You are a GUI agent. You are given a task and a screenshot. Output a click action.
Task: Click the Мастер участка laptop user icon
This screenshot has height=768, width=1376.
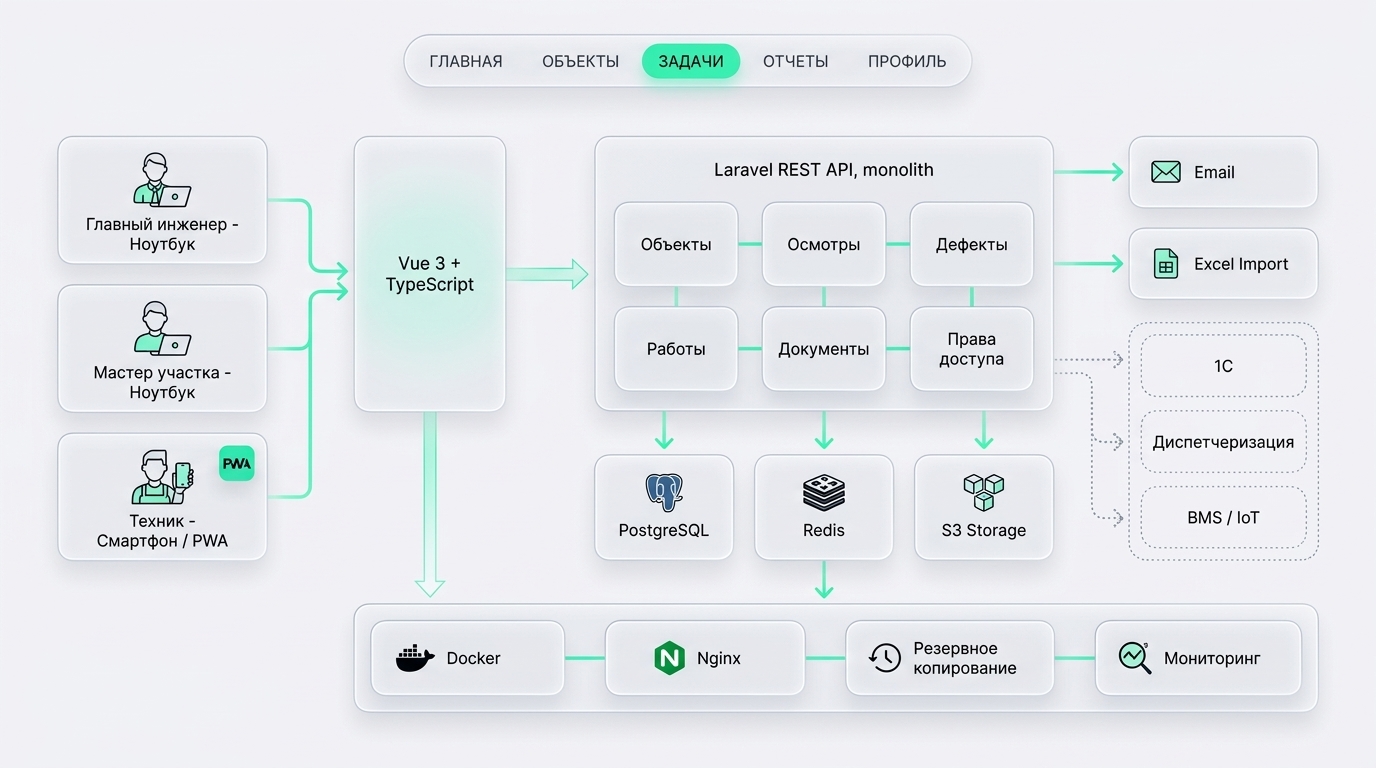point(161,329)
